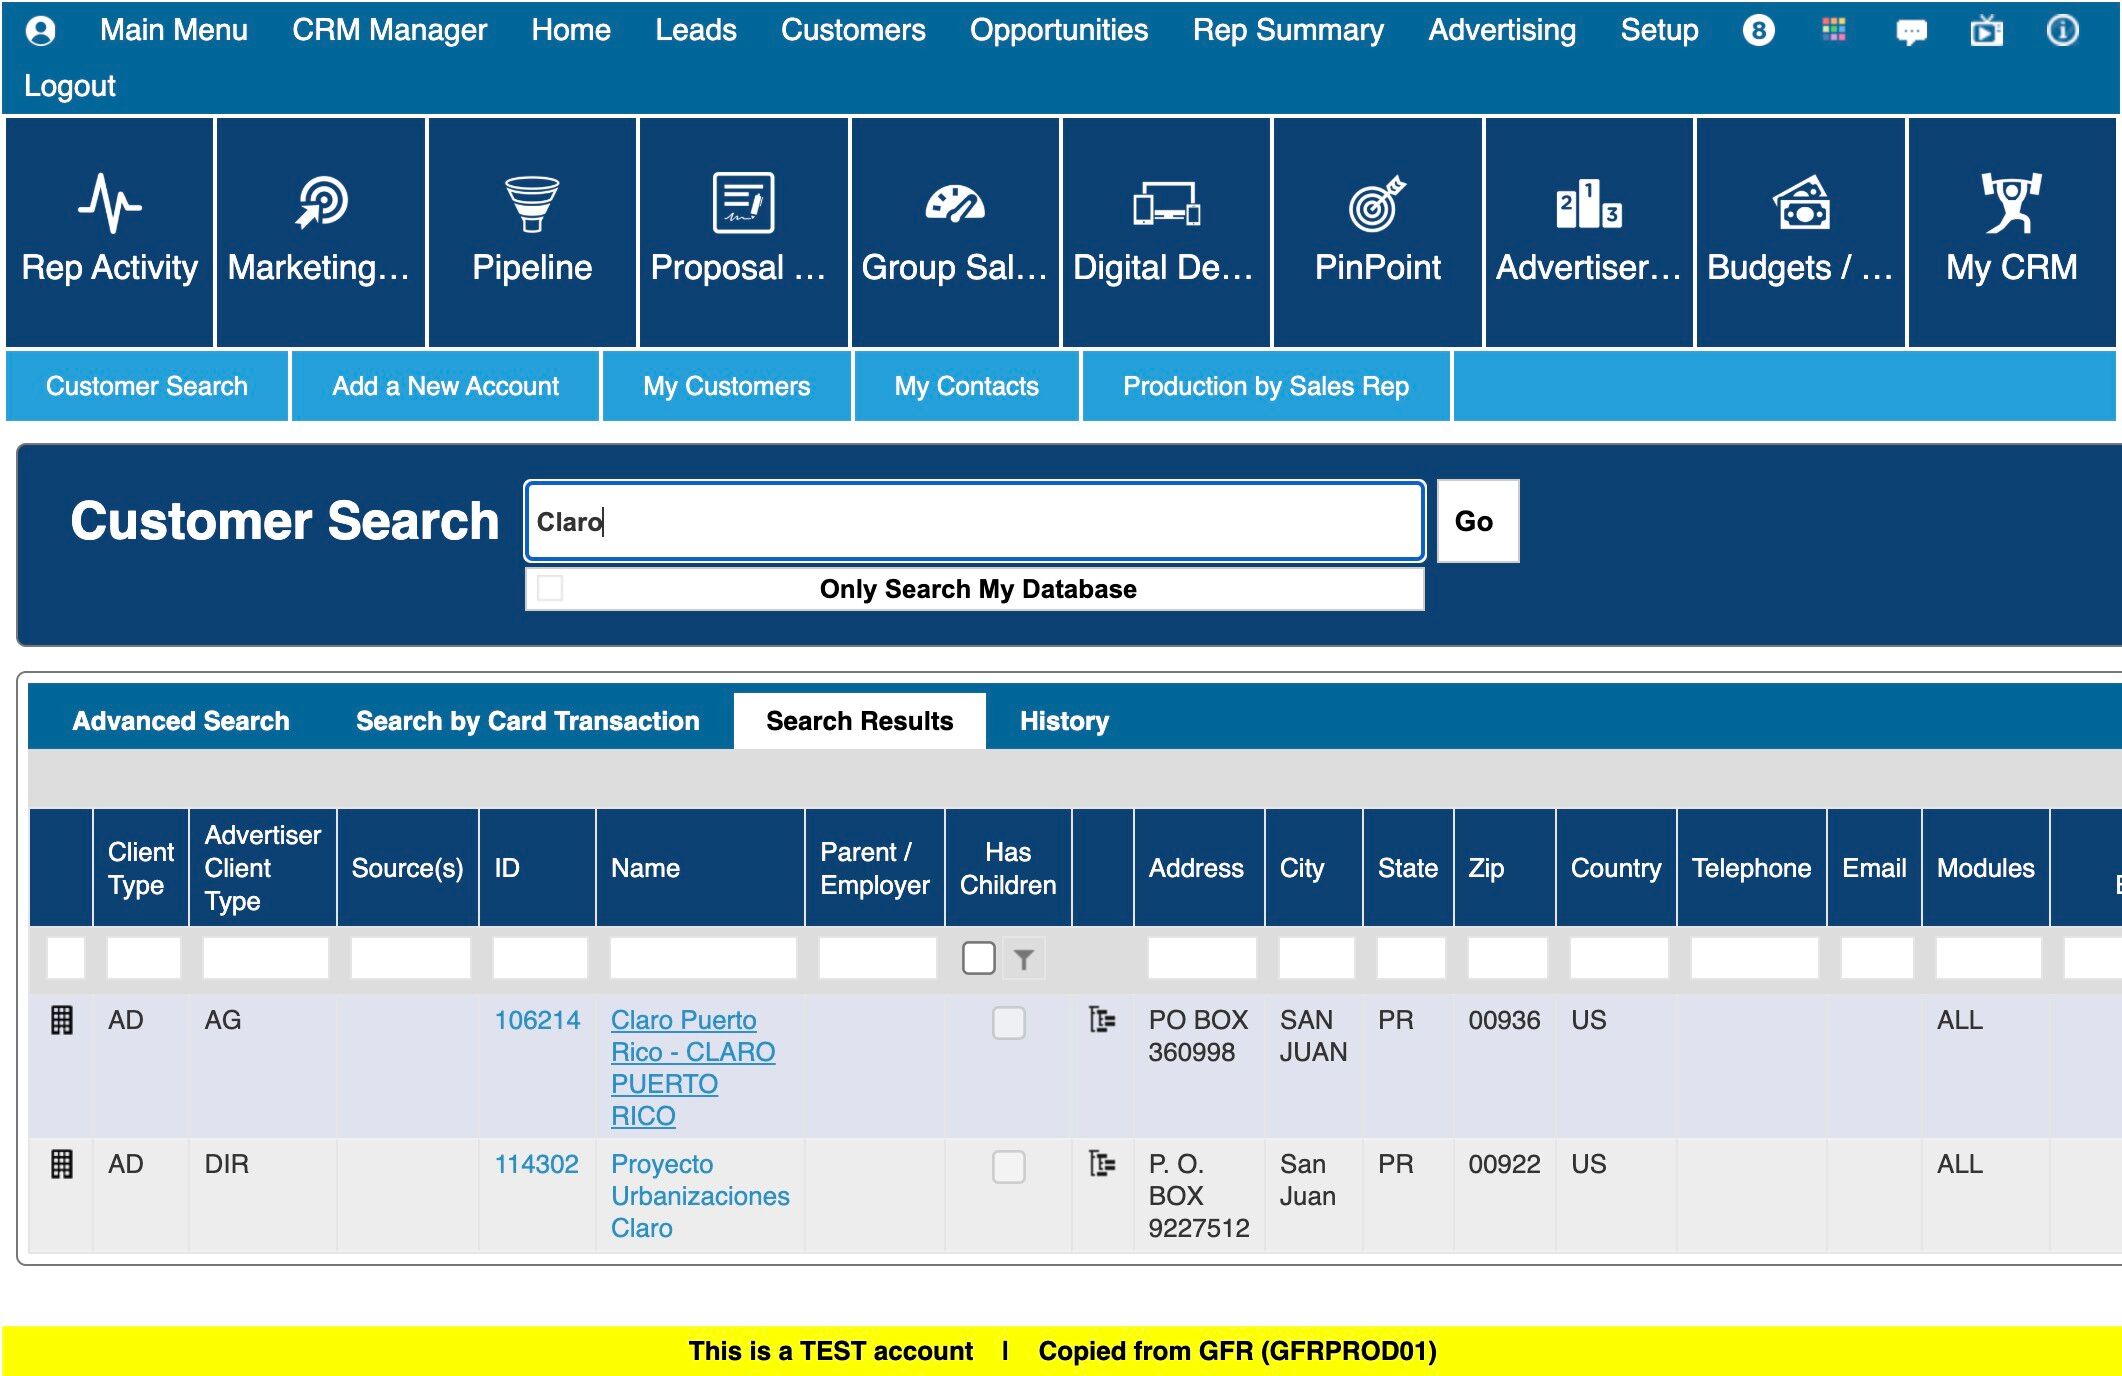
Task: Open the Has Children filter funnel dropdown
Action: (x=1023, y=959)
